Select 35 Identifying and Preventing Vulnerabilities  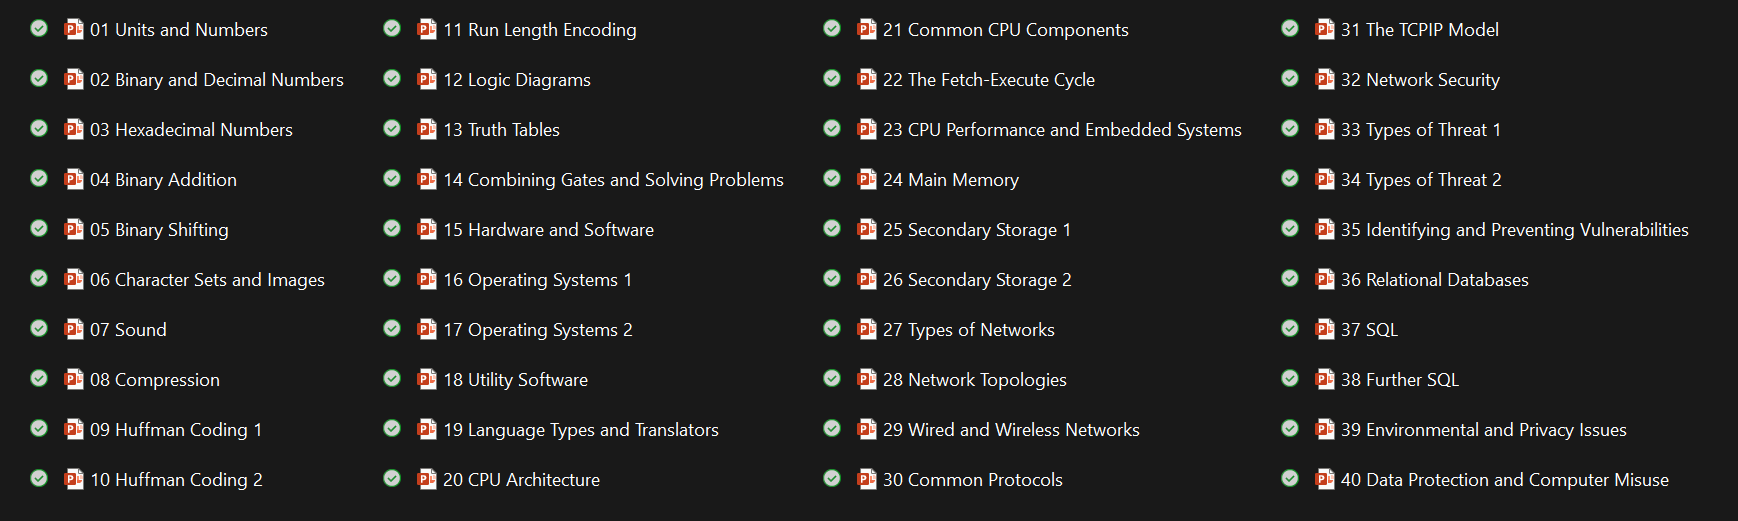coord(1514,230)
